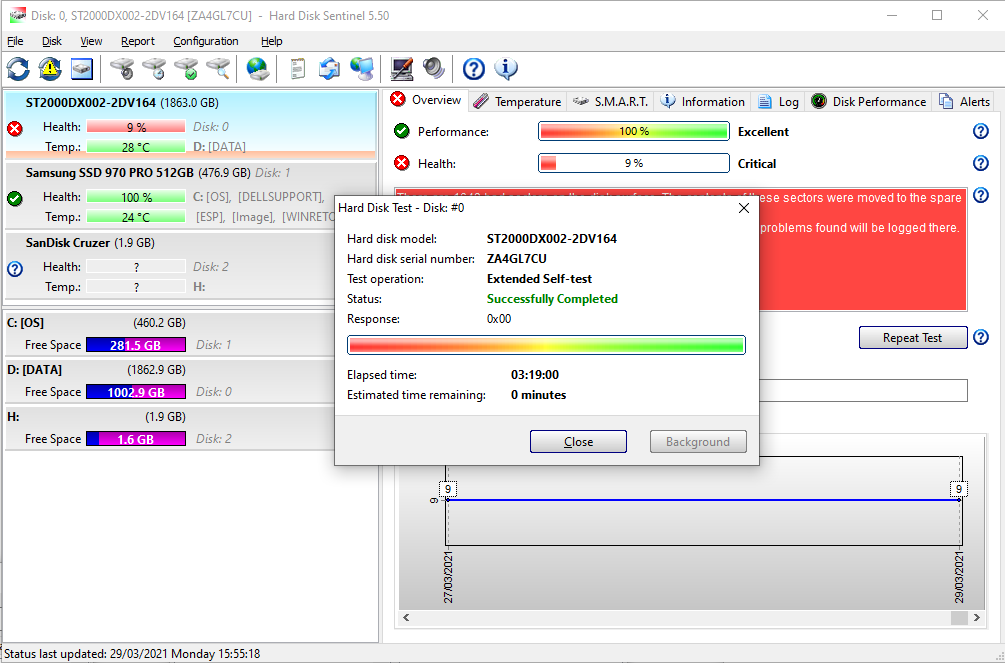This screenshot has width=1005, height=663.
Task: Click the disk with magnifier toolbar icon
Action: [218, 69]
